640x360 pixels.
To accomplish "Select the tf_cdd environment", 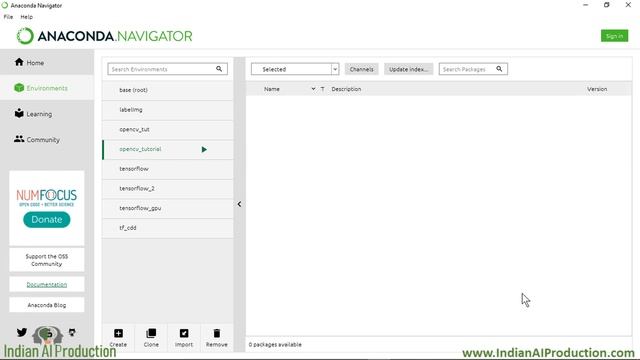I will pos(168,227).
